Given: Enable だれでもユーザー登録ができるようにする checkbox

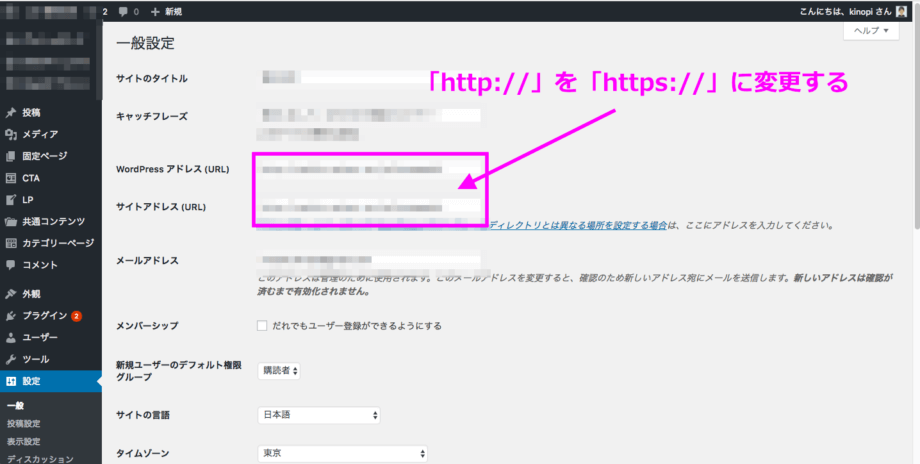Looking at the screenshot, I should click(262, 325).
